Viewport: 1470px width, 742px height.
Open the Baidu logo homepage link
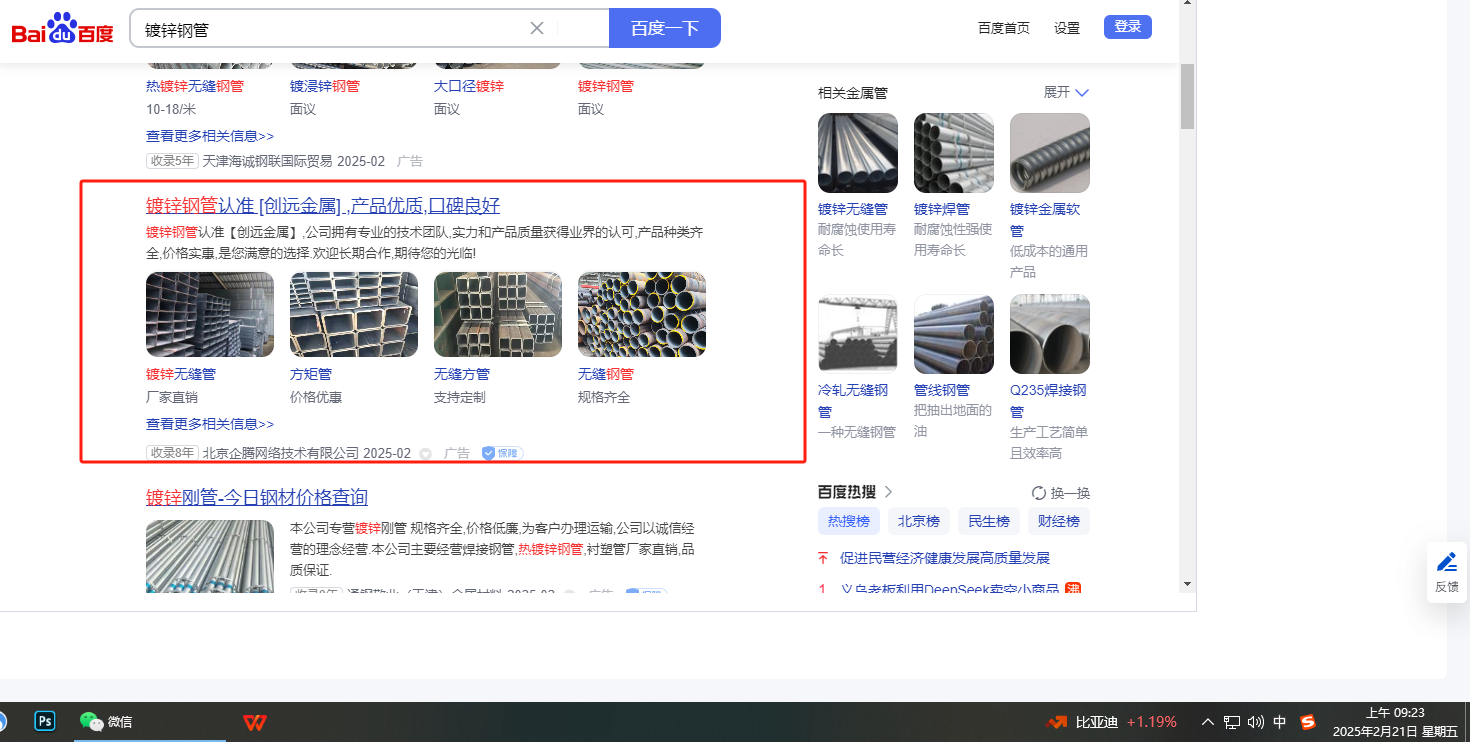coord(63,29)
